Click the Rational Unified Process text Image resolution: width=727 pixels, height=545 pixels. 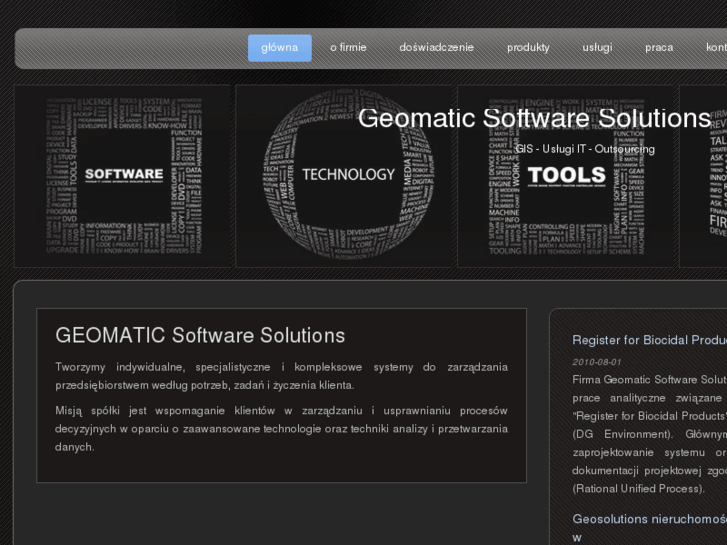638,488
